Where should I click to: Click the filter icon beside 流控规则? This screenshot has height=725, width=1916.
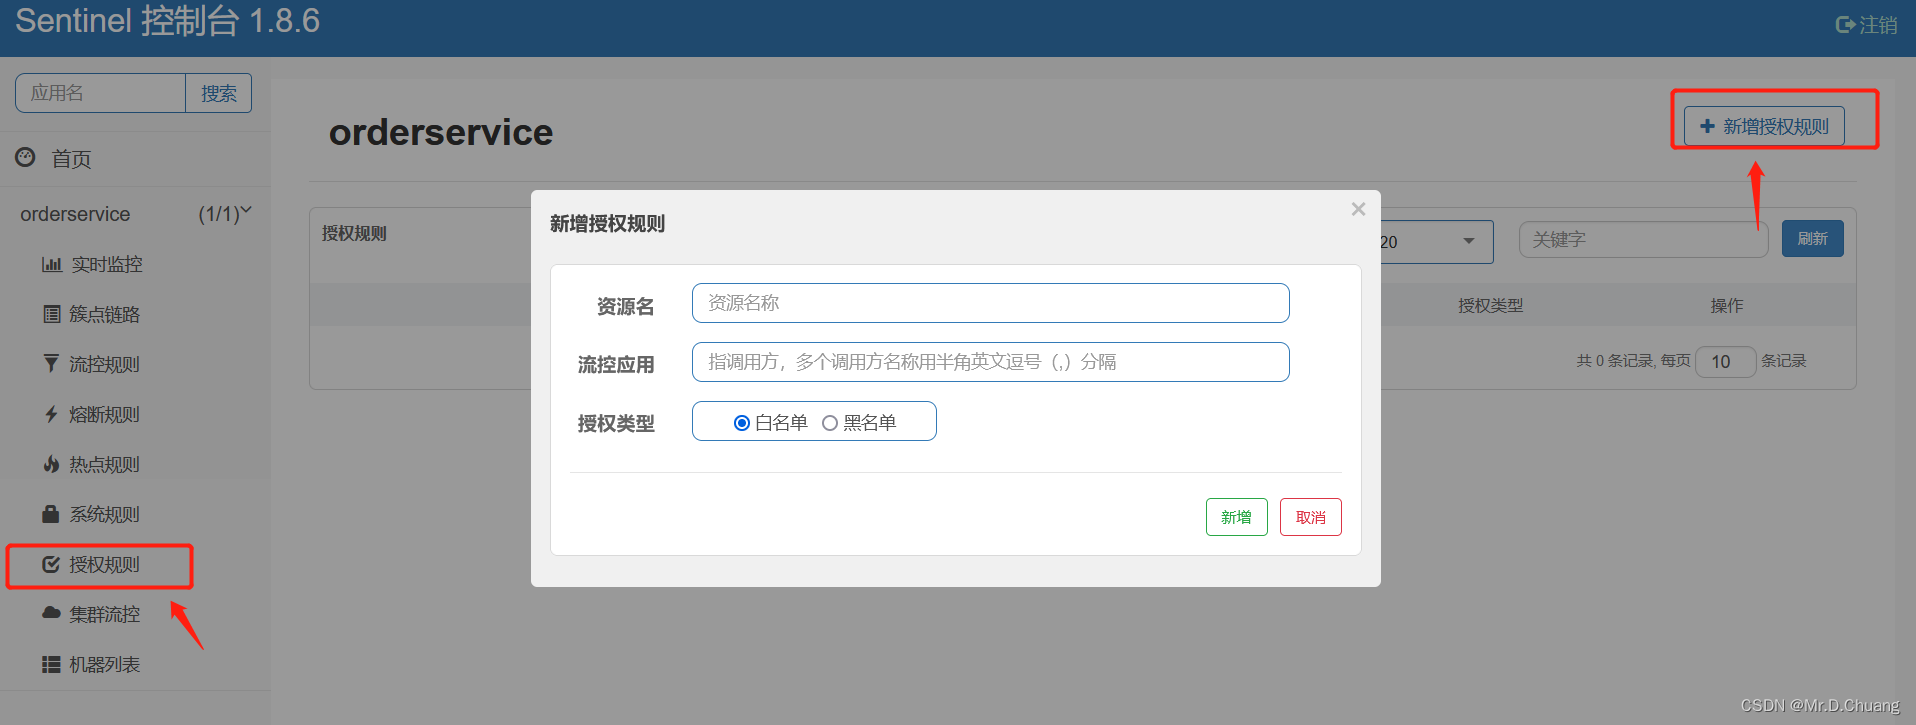point(51,363)
